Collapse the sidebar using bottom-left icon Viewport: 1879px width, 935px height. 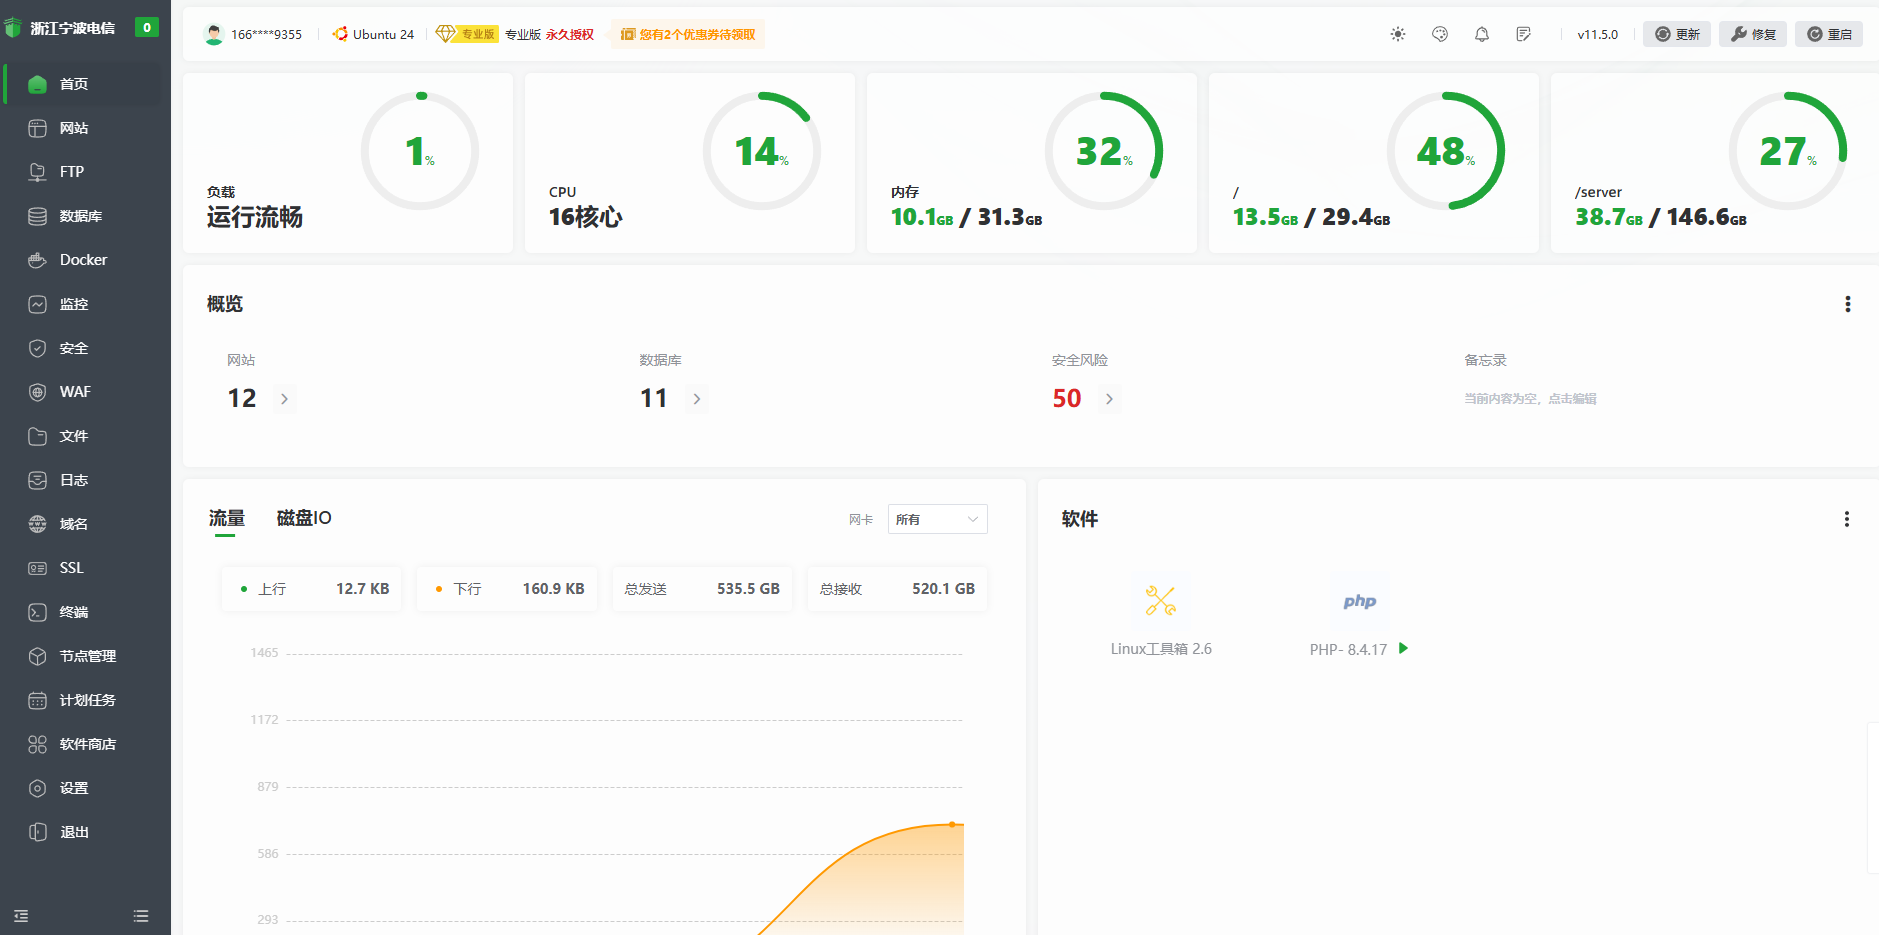point(21,916)
